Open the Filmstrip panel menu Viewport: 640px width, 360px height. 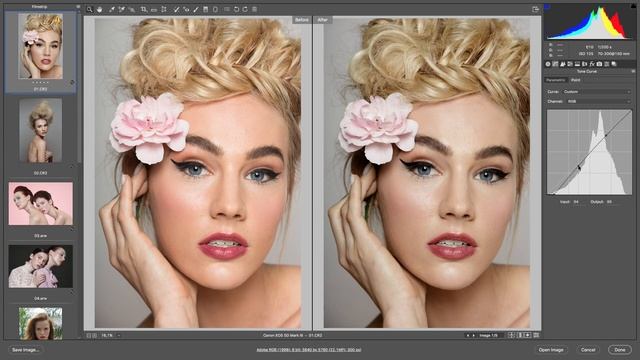pyautogui.click(x=78, y=7)
